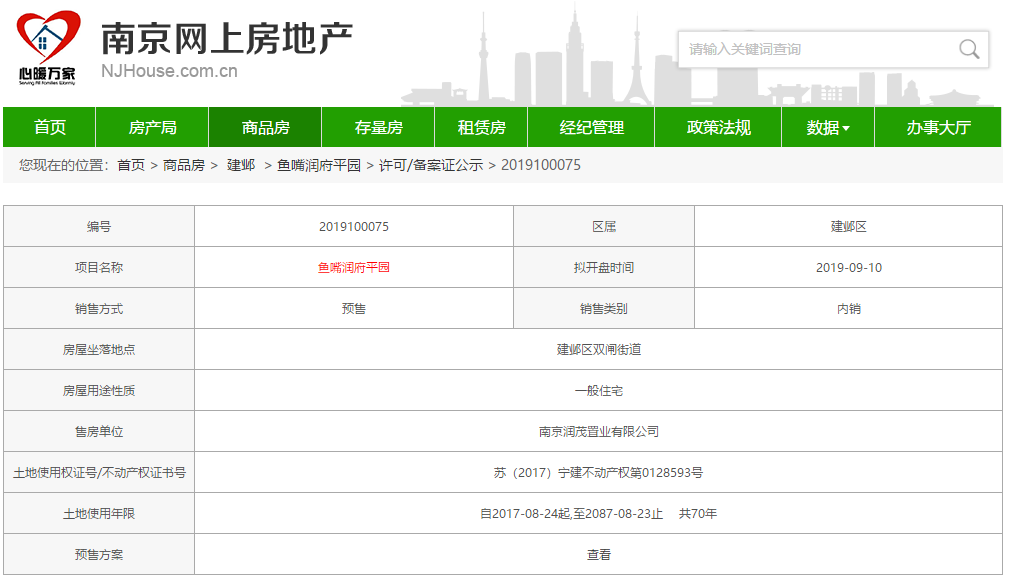Open the 首页 navigation tab
This screenshot has width=1019, height=585.
point(50,127)
